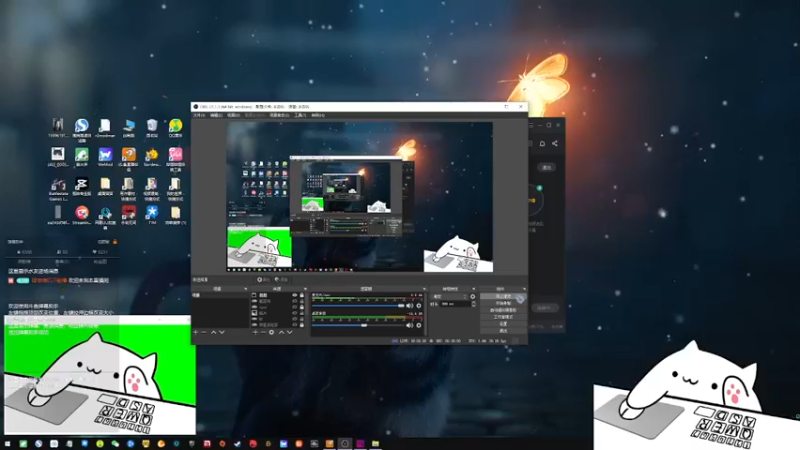The height and width of the screenshot is (450, 800).
Task: Open Steam from the taskbar
Action: coord(237,443)
